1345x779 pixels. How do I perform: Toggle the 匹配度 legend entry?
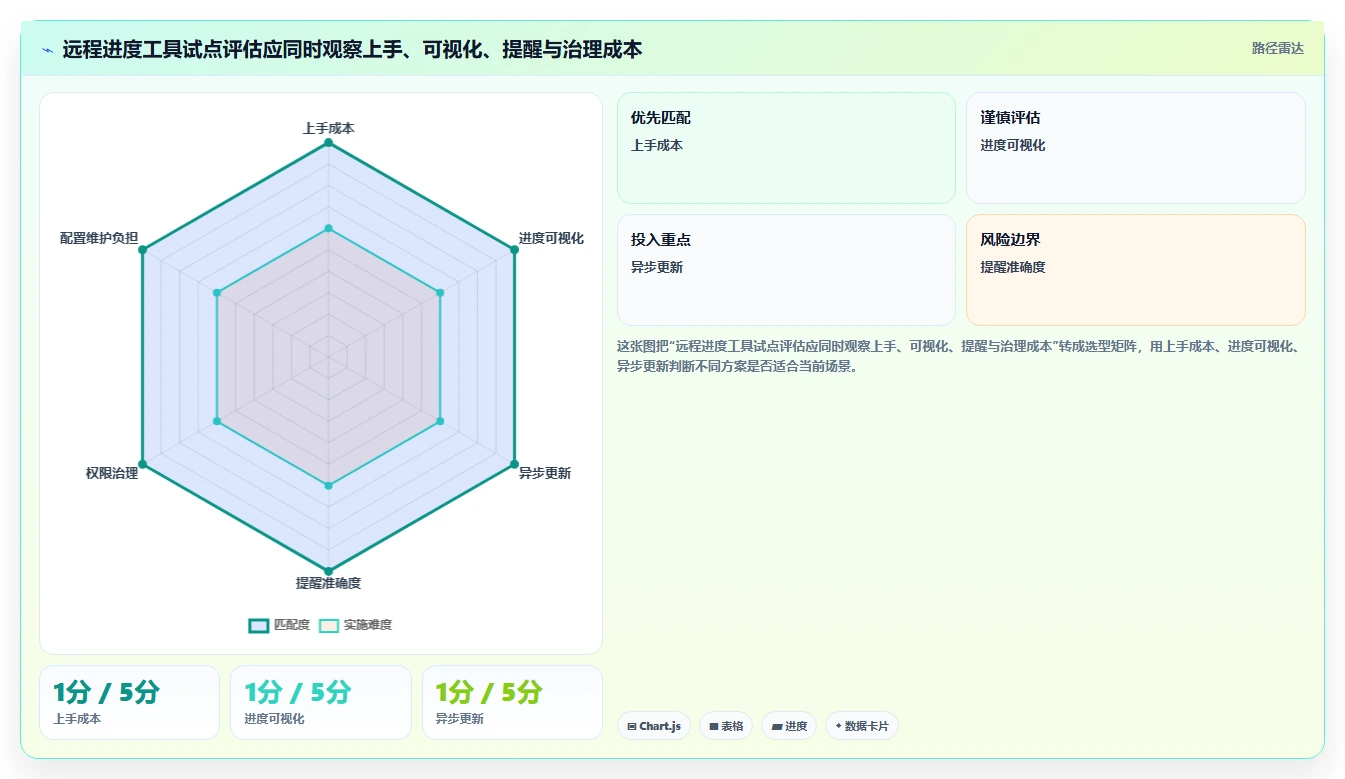pos(279,625)
